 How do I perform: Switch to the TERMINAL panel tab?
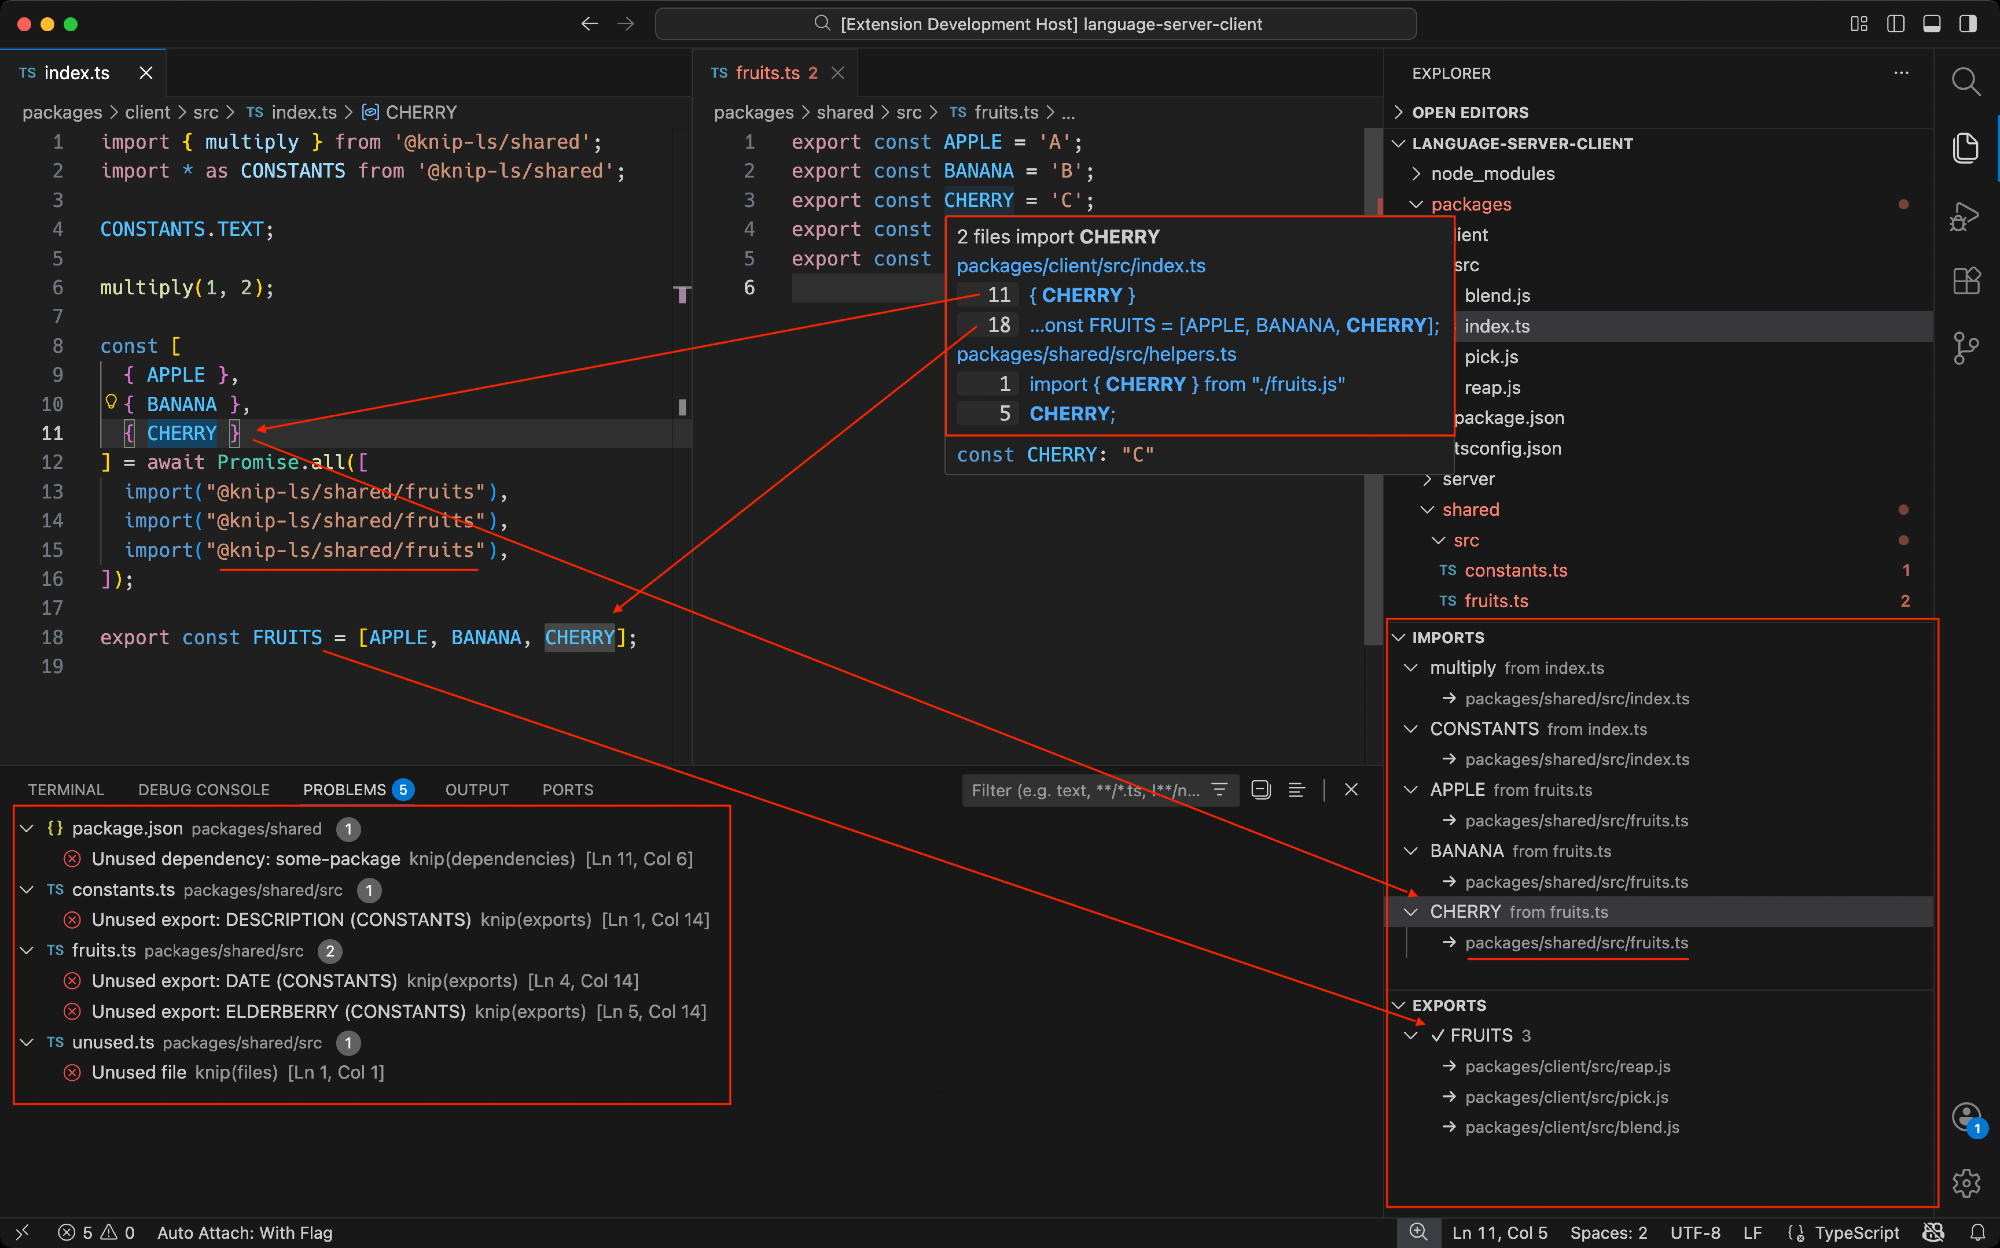(66, 790)
